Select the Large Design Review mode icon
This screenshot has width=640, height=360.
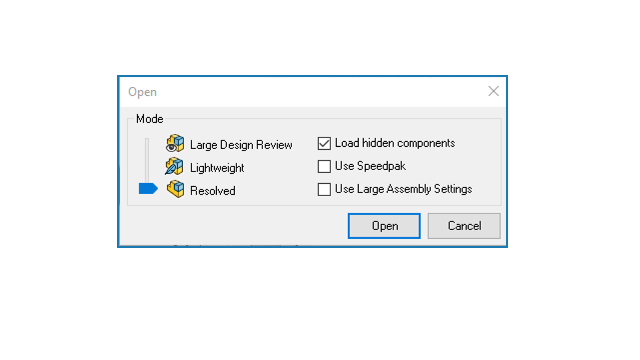tap(175, 144)
